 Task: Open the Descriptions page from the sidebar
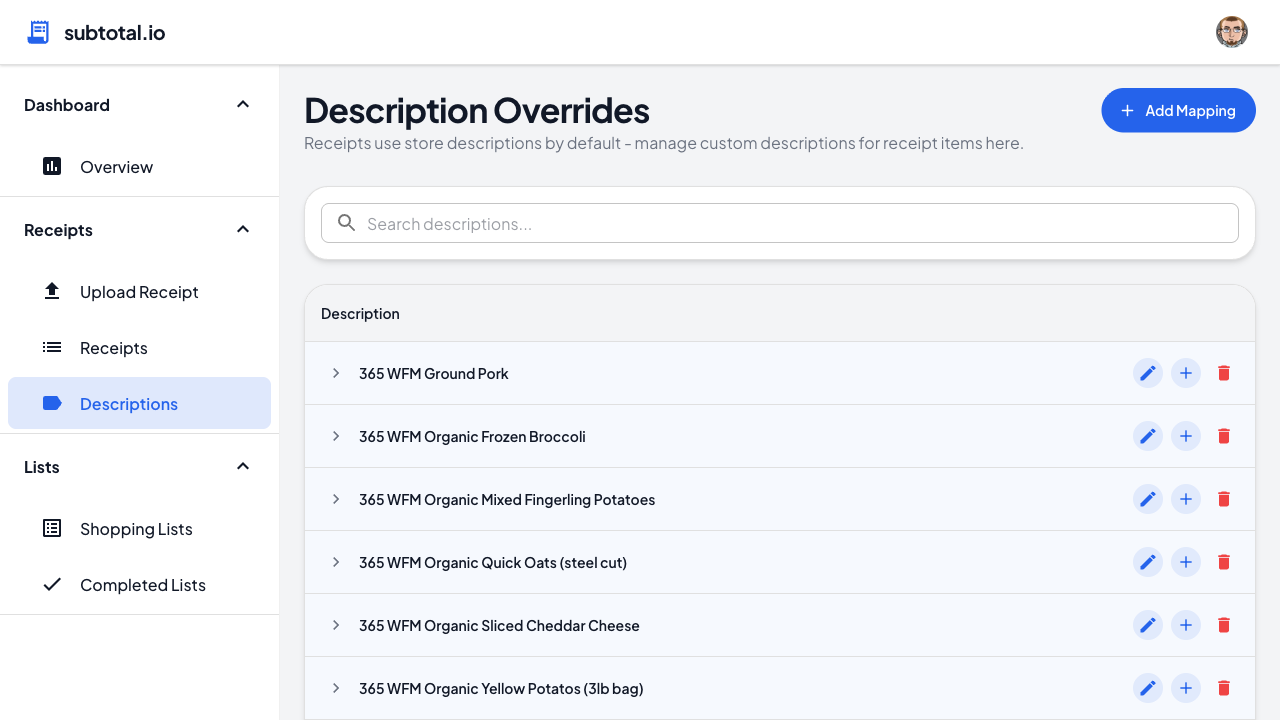coord(128,403)
